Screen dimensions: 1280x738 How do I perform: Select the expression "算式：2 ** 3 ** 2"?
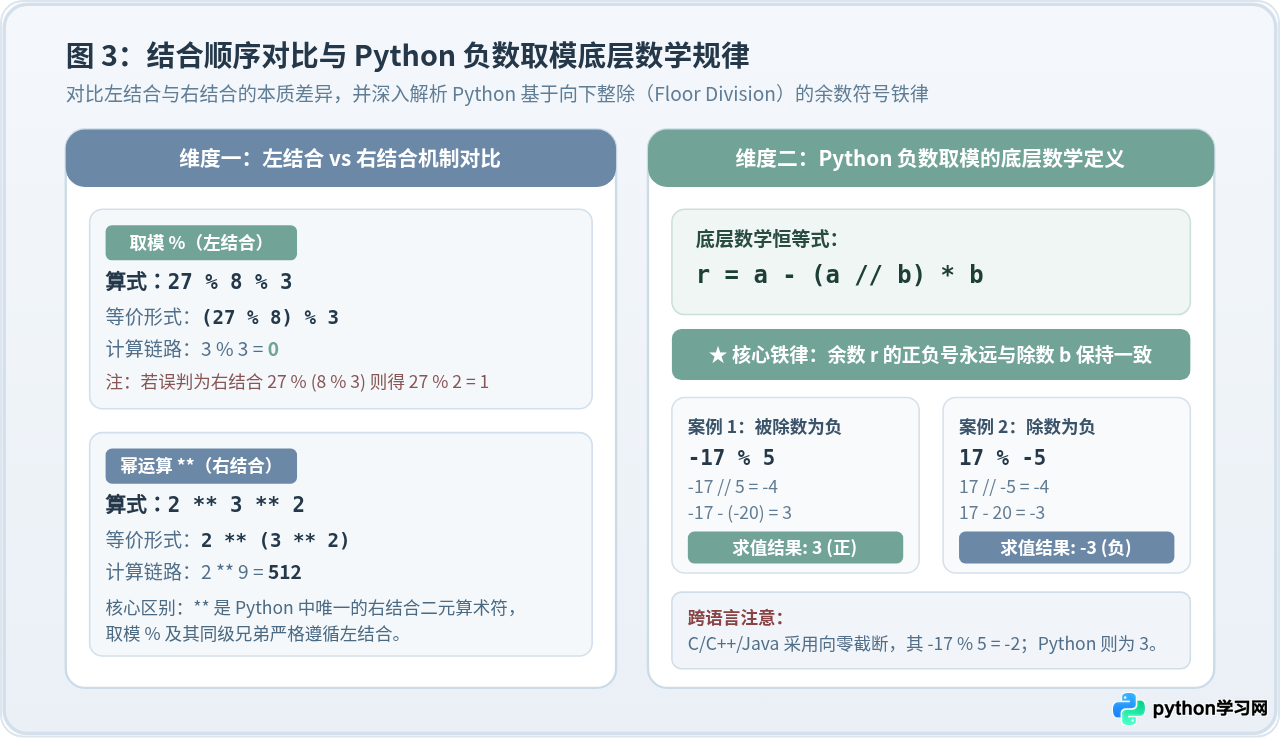pyautogui.click(x=205, y=505)
